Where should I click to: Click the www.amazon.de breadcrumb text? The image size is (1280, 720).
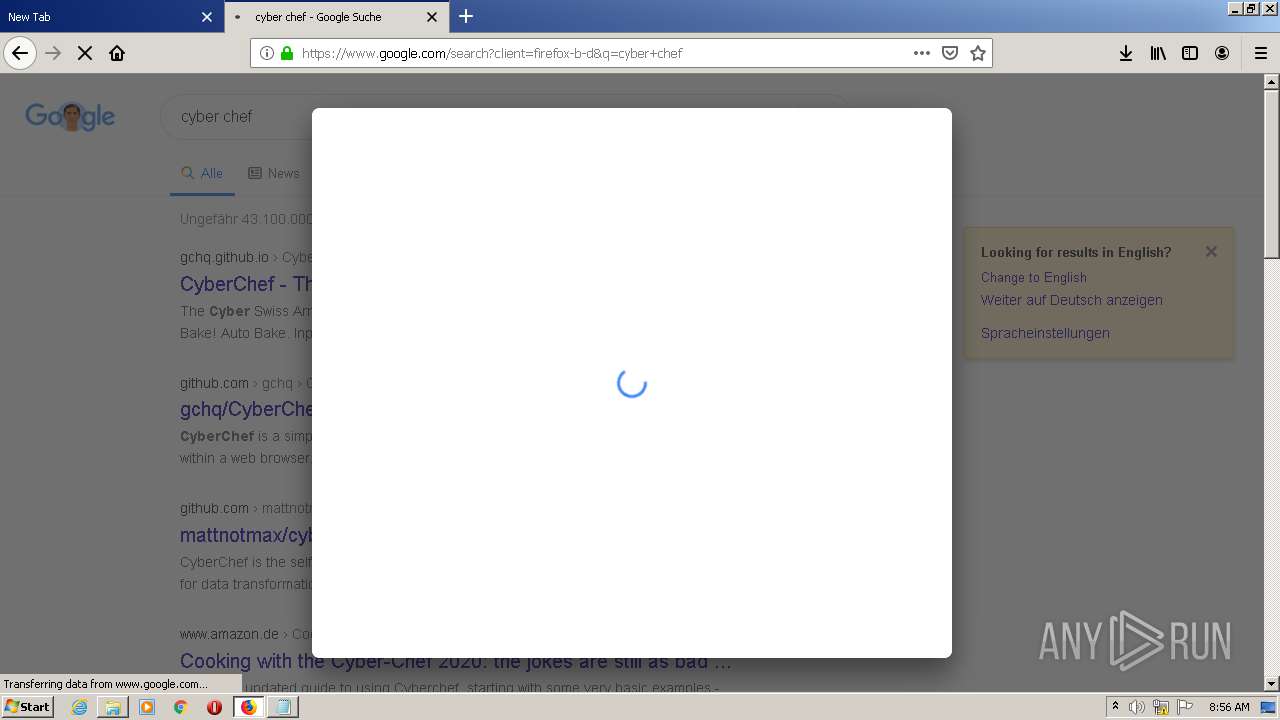click(229, 634)
